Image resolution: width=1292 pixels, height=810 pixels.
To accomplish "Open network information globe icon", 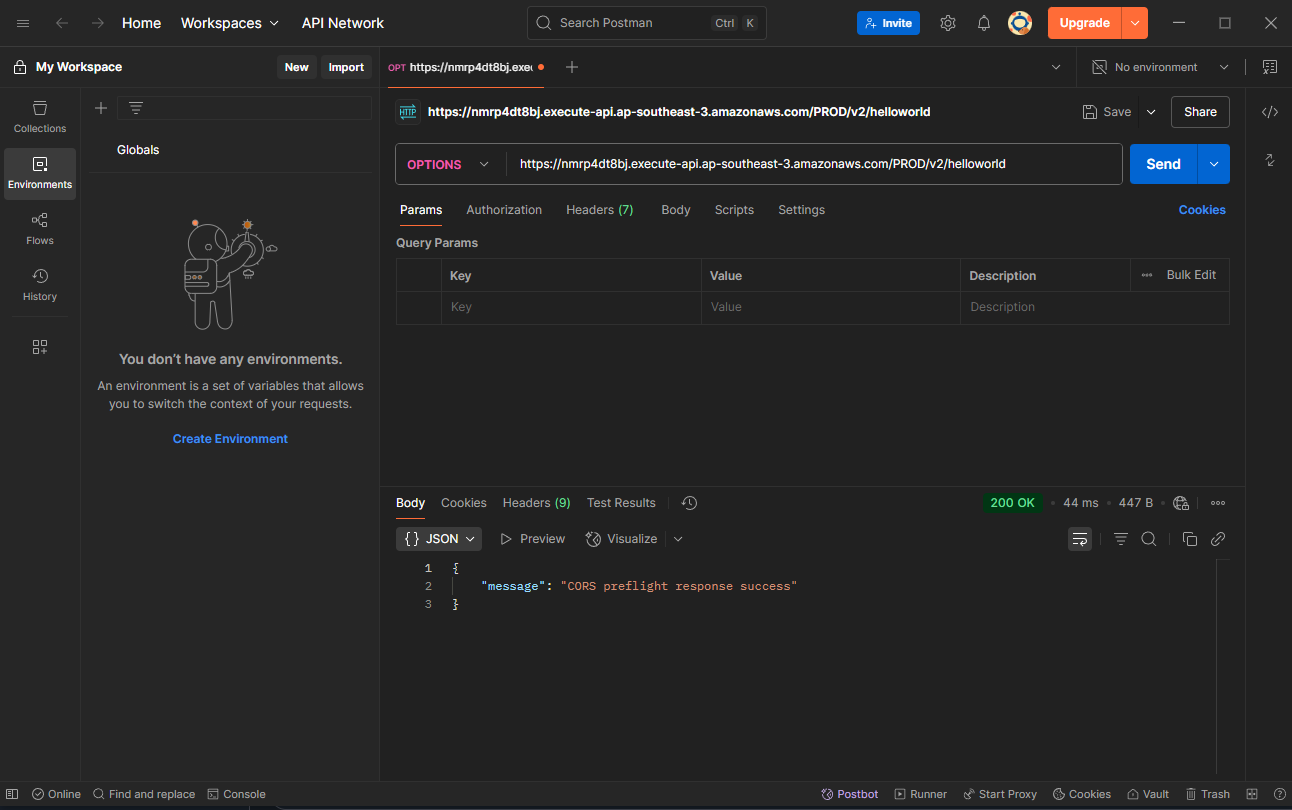I will (1181, 503).
